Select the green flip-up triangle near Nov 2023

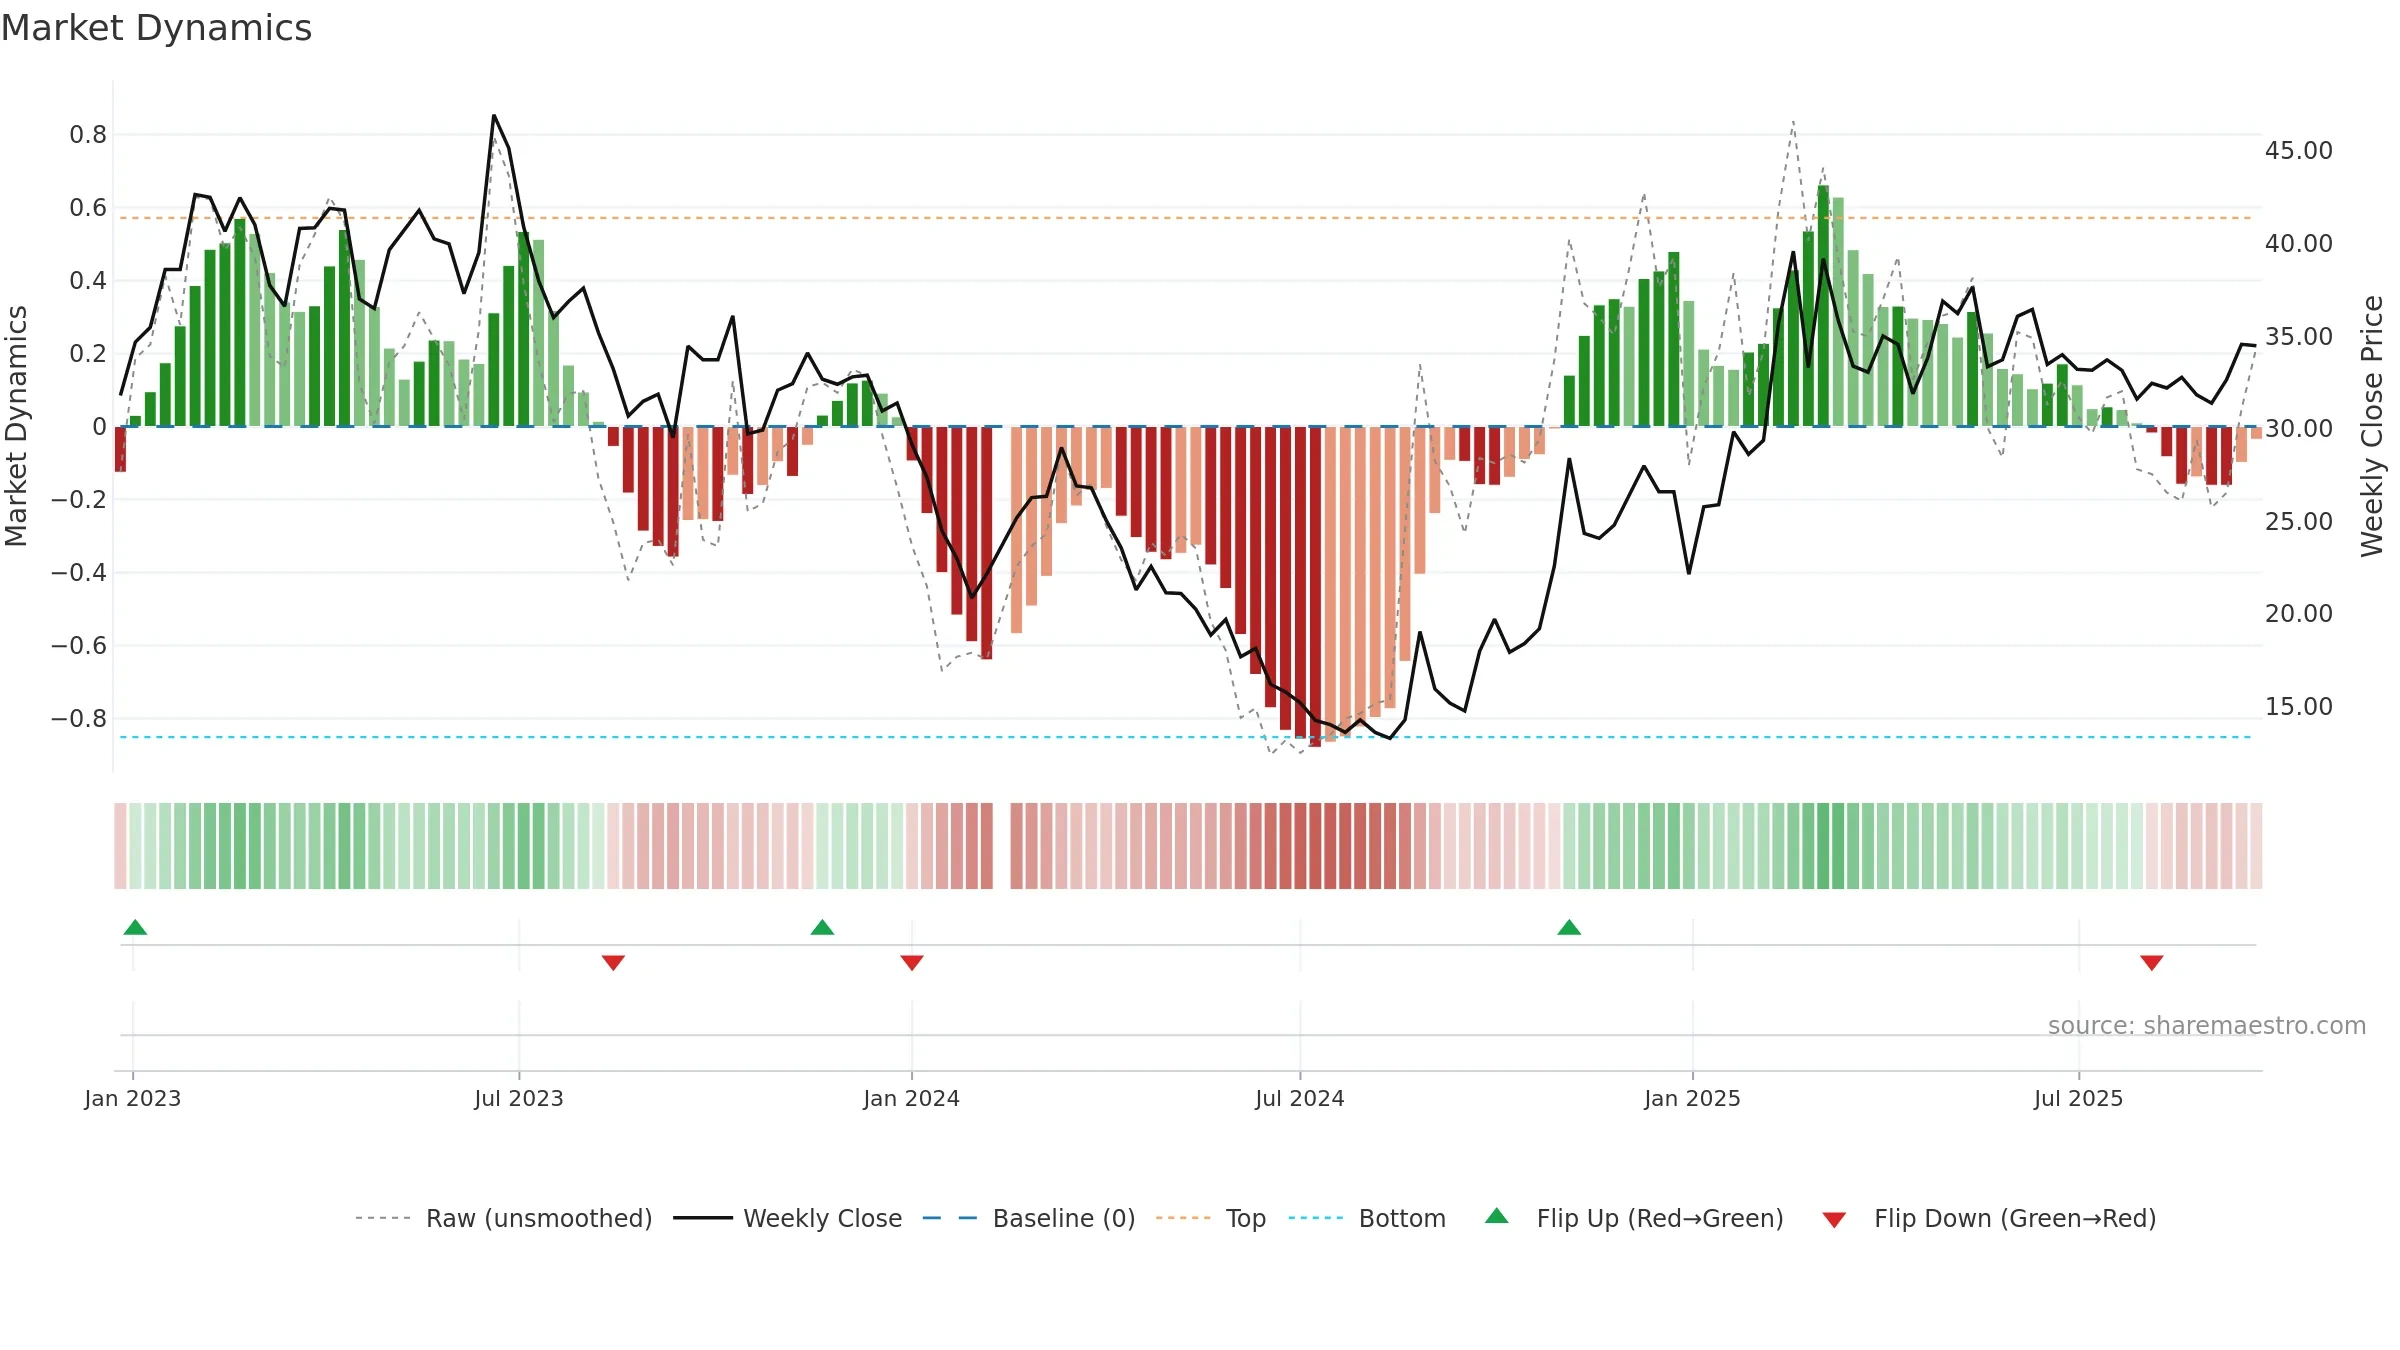point(822,927)
